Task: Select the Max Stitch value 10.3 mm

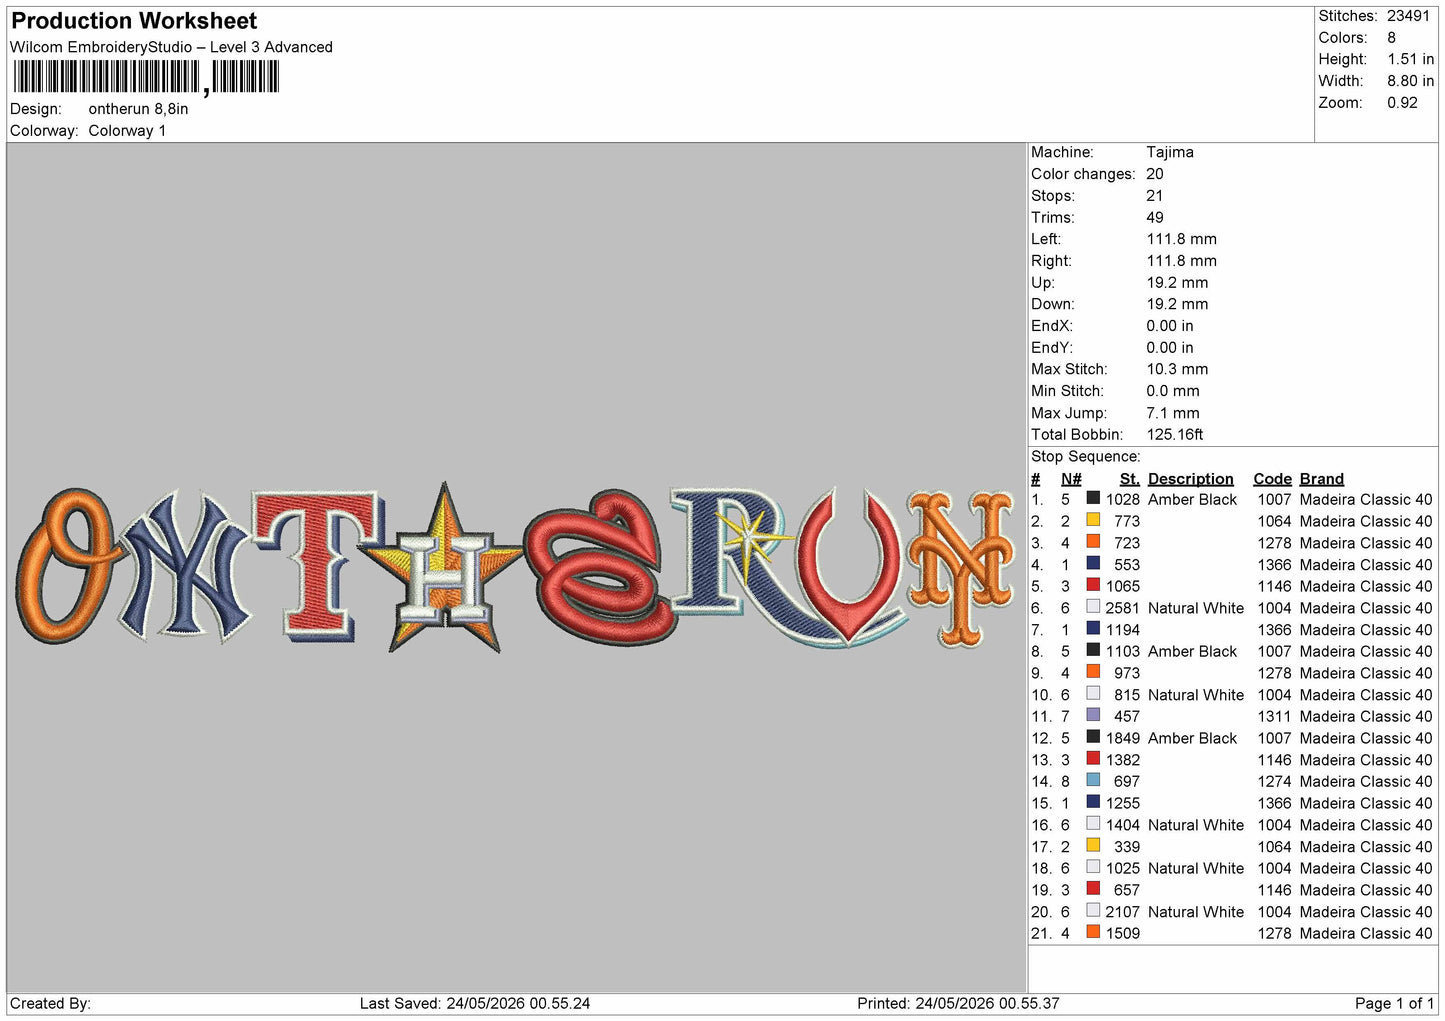Action: point(1177,369)
